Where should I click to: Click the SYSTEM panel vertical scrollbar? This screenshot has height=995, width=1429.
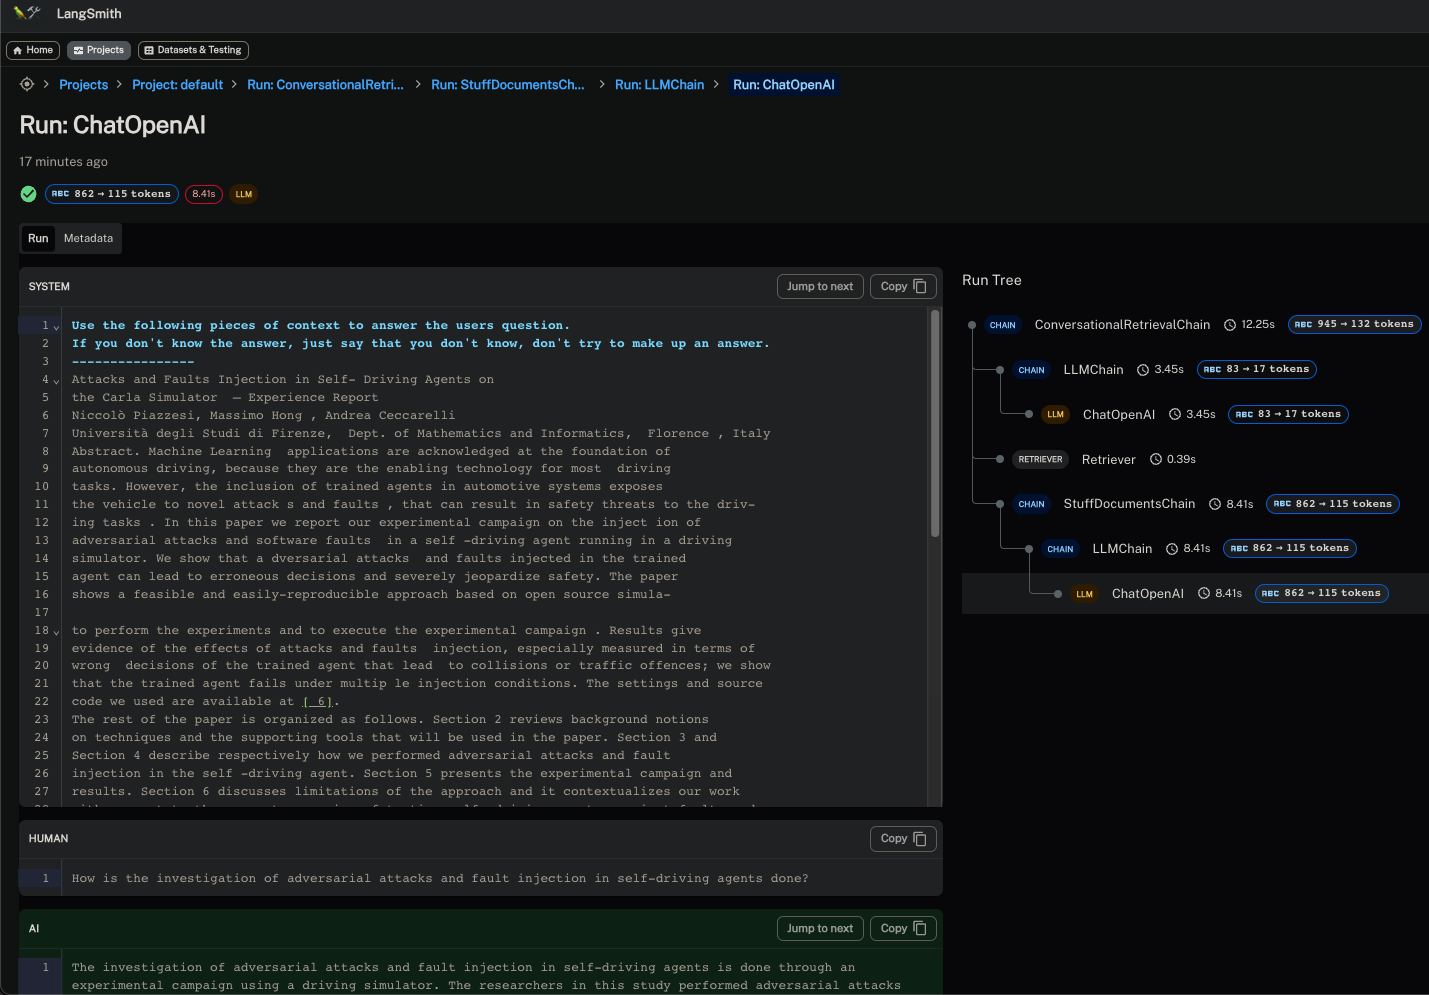coord(935,423)
